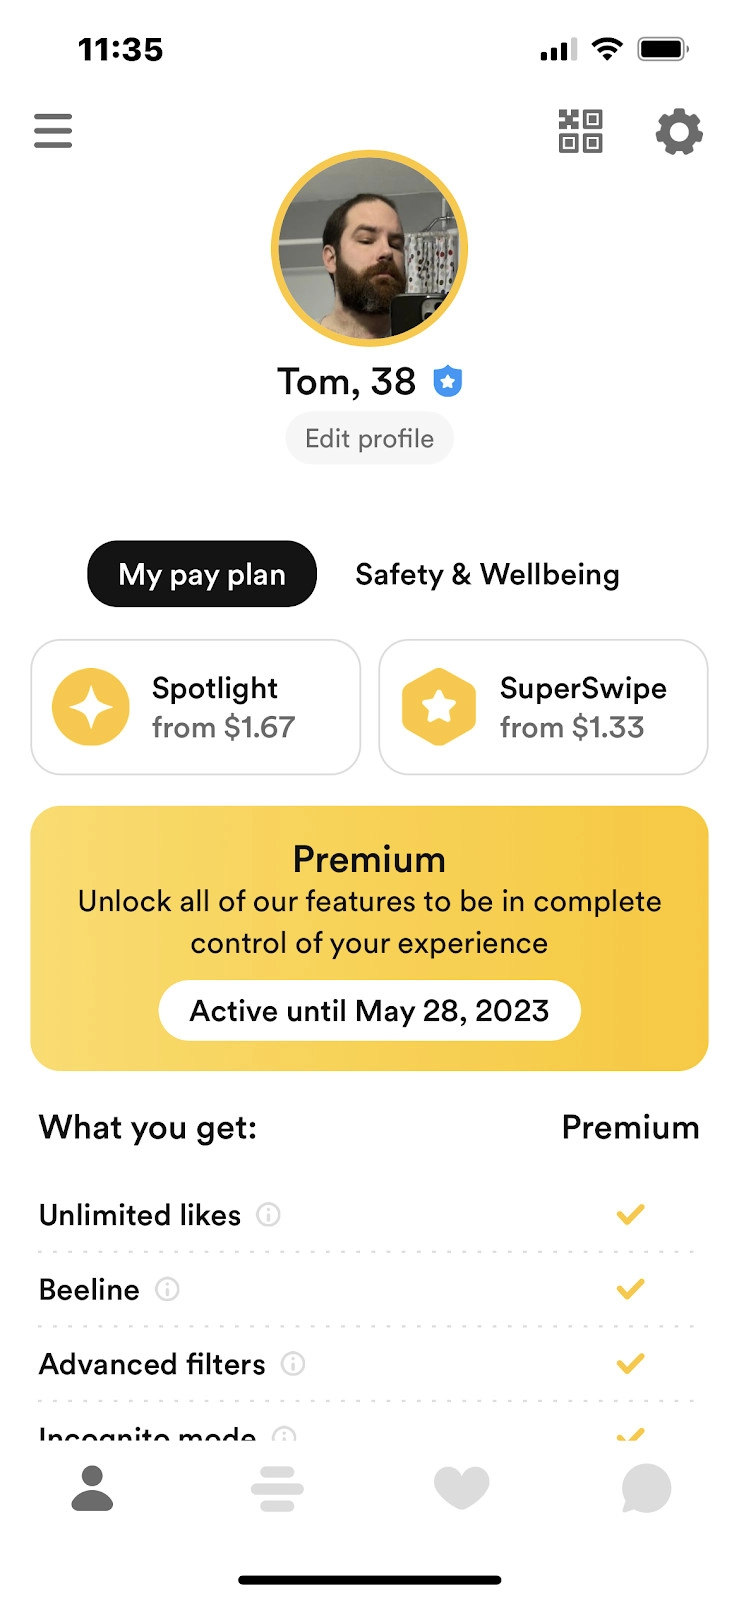Tap the Unlimited likes checkmark
The width and height of the screenshot is (739, 1600).
630,1215
